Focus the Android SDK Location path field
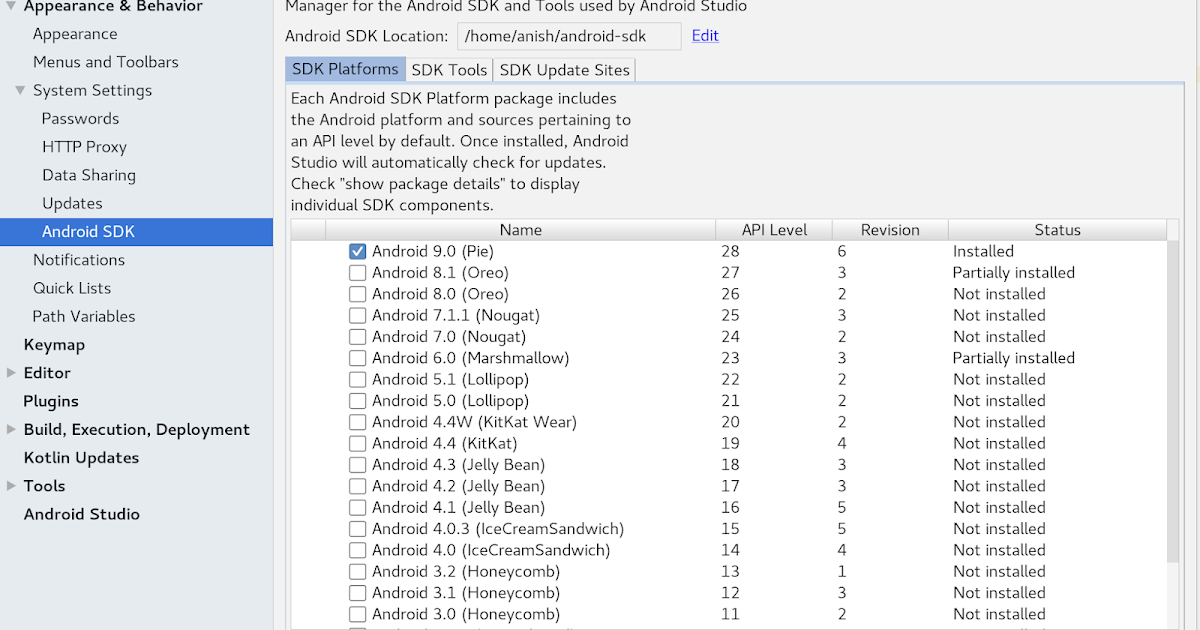 coord(569,36)
